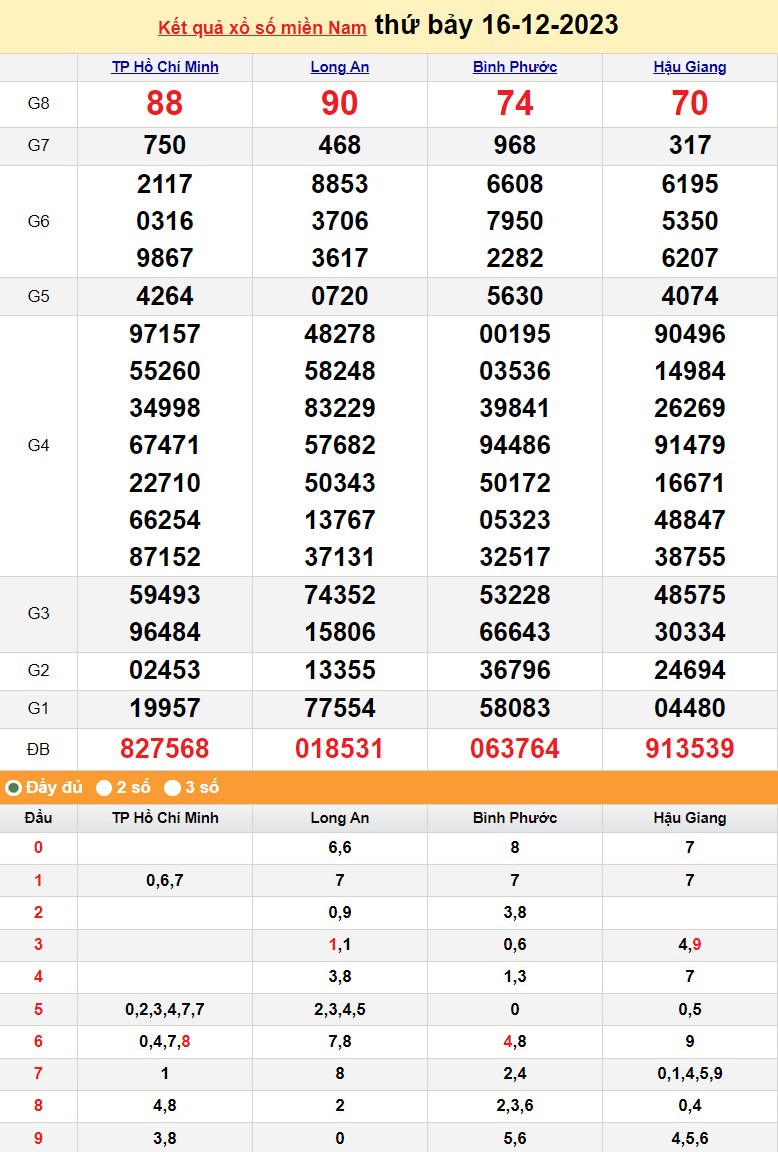Click the ĐB row label

[x=38, y=749]
